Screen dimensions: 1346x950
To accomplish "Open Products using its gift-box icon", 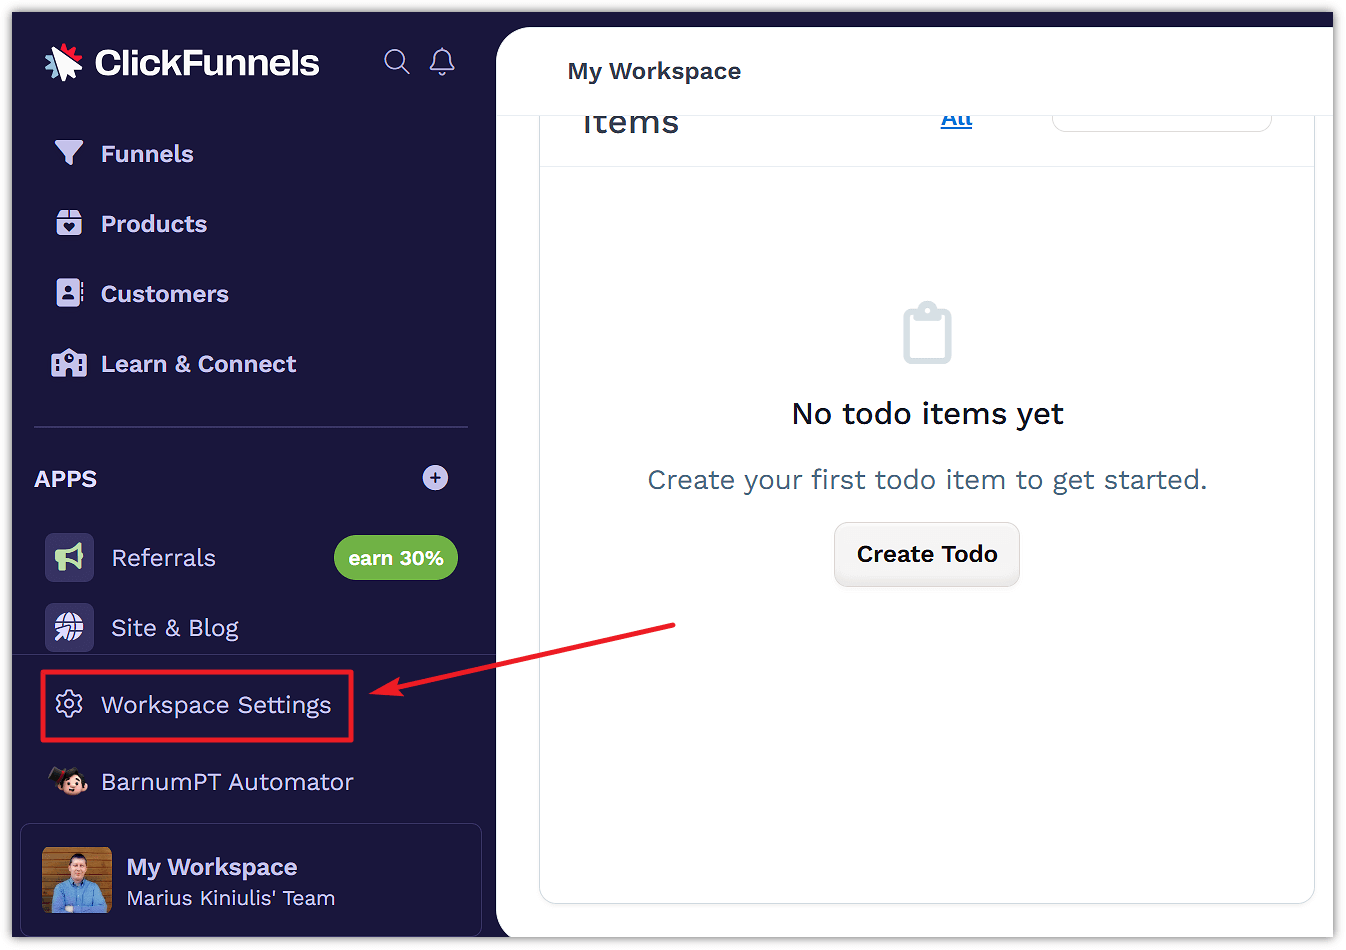I will pyautogui.click(x=68, y=222).
